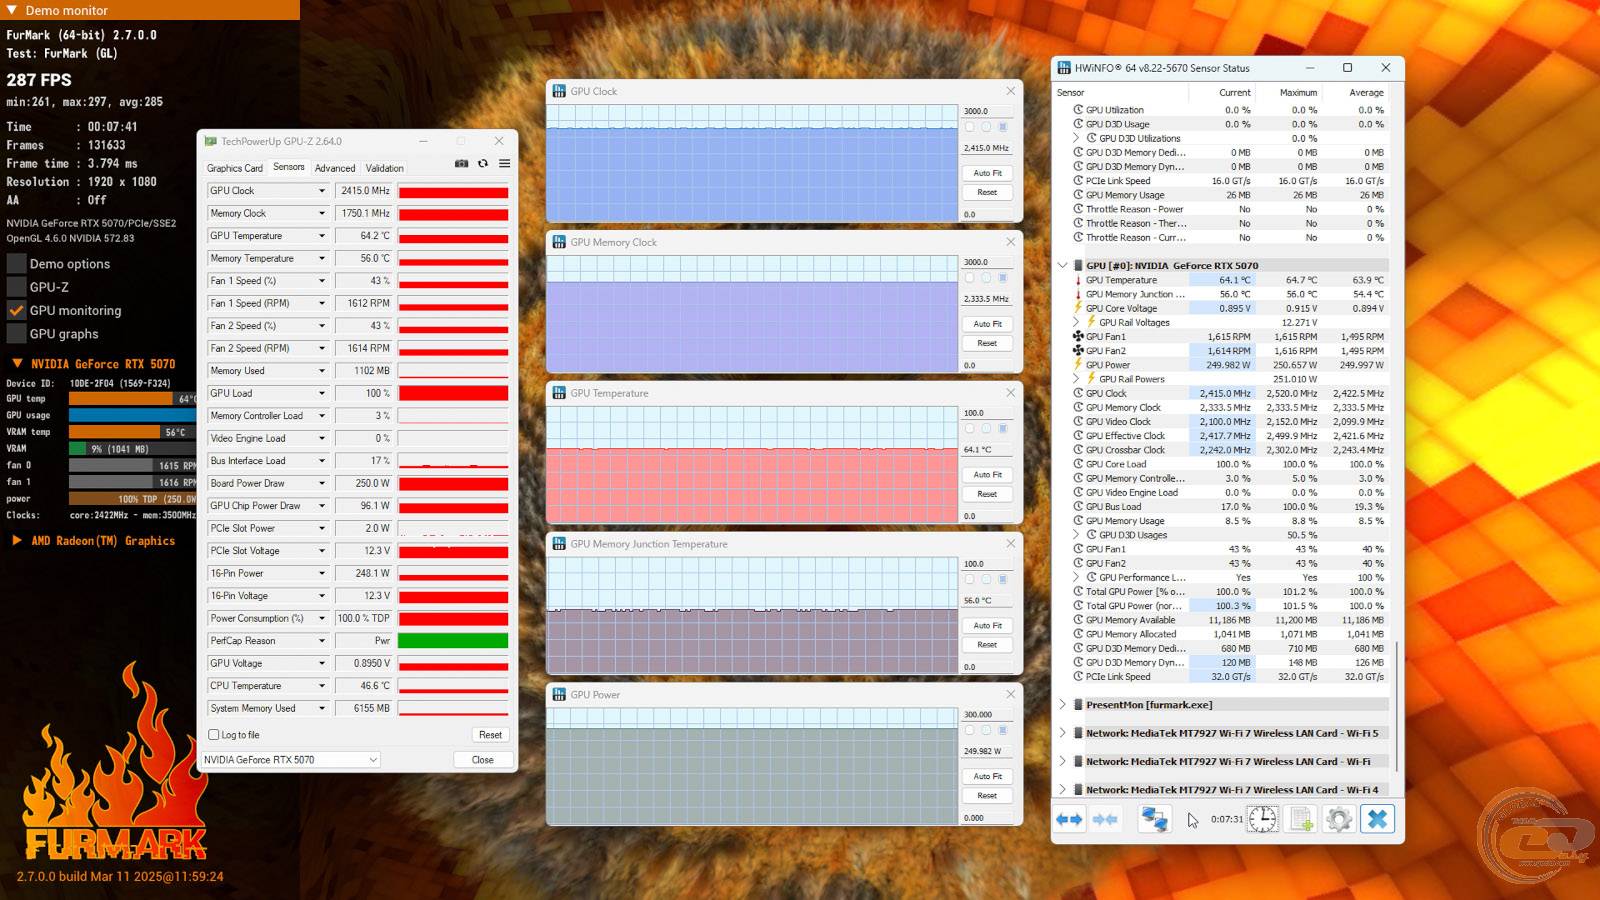Expand GPU Rail Powers subgroup

pyautogui.click(x=1077, y=379)
